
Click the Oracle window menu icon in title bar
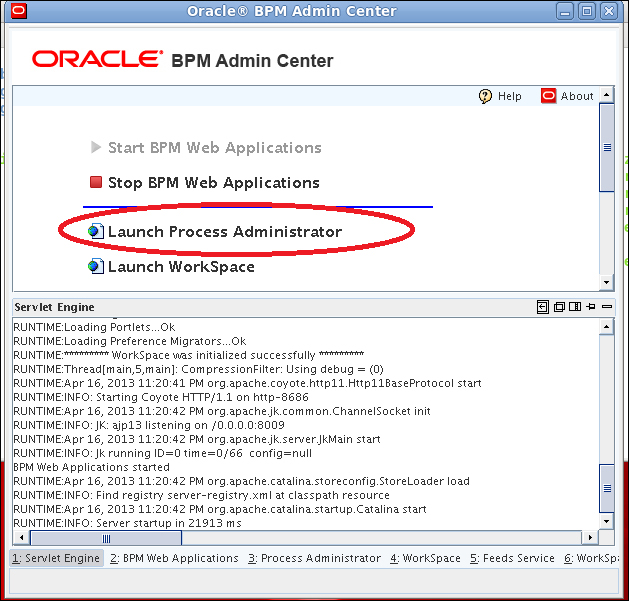19,11
